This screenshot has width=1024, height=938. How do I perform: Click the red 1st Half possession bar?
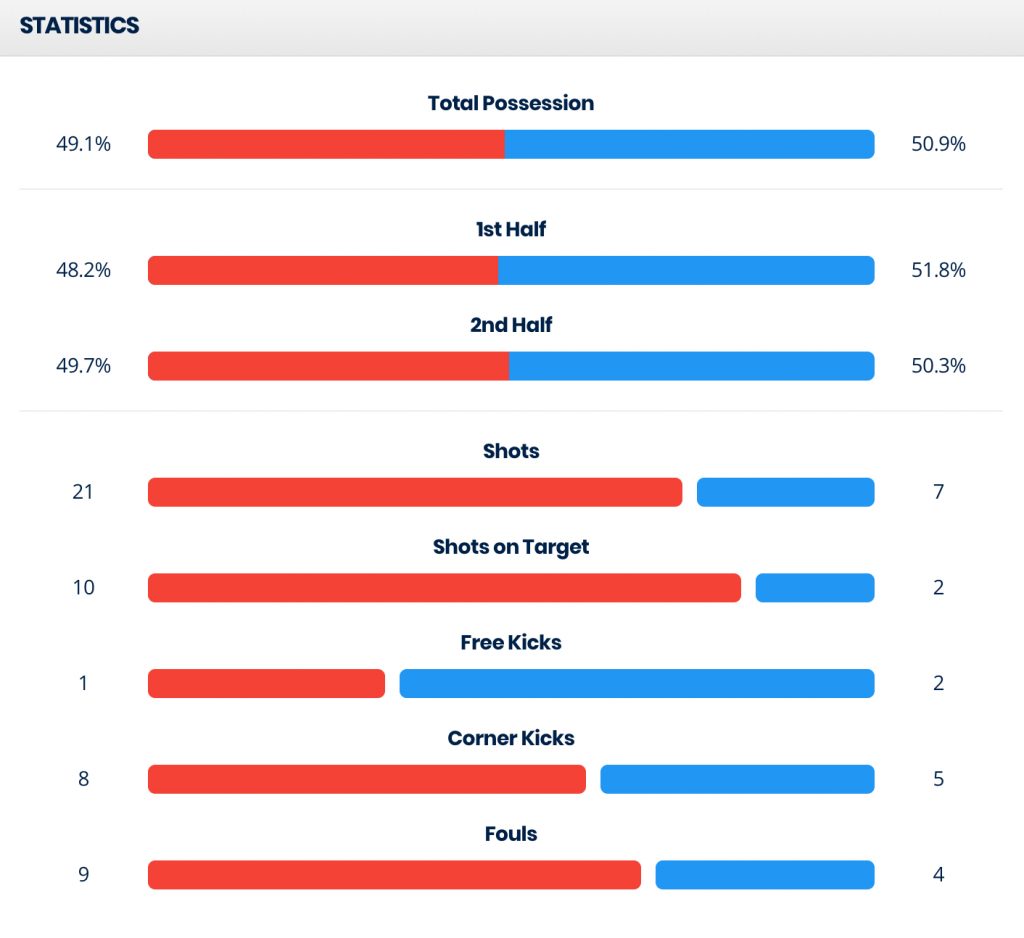322,270
